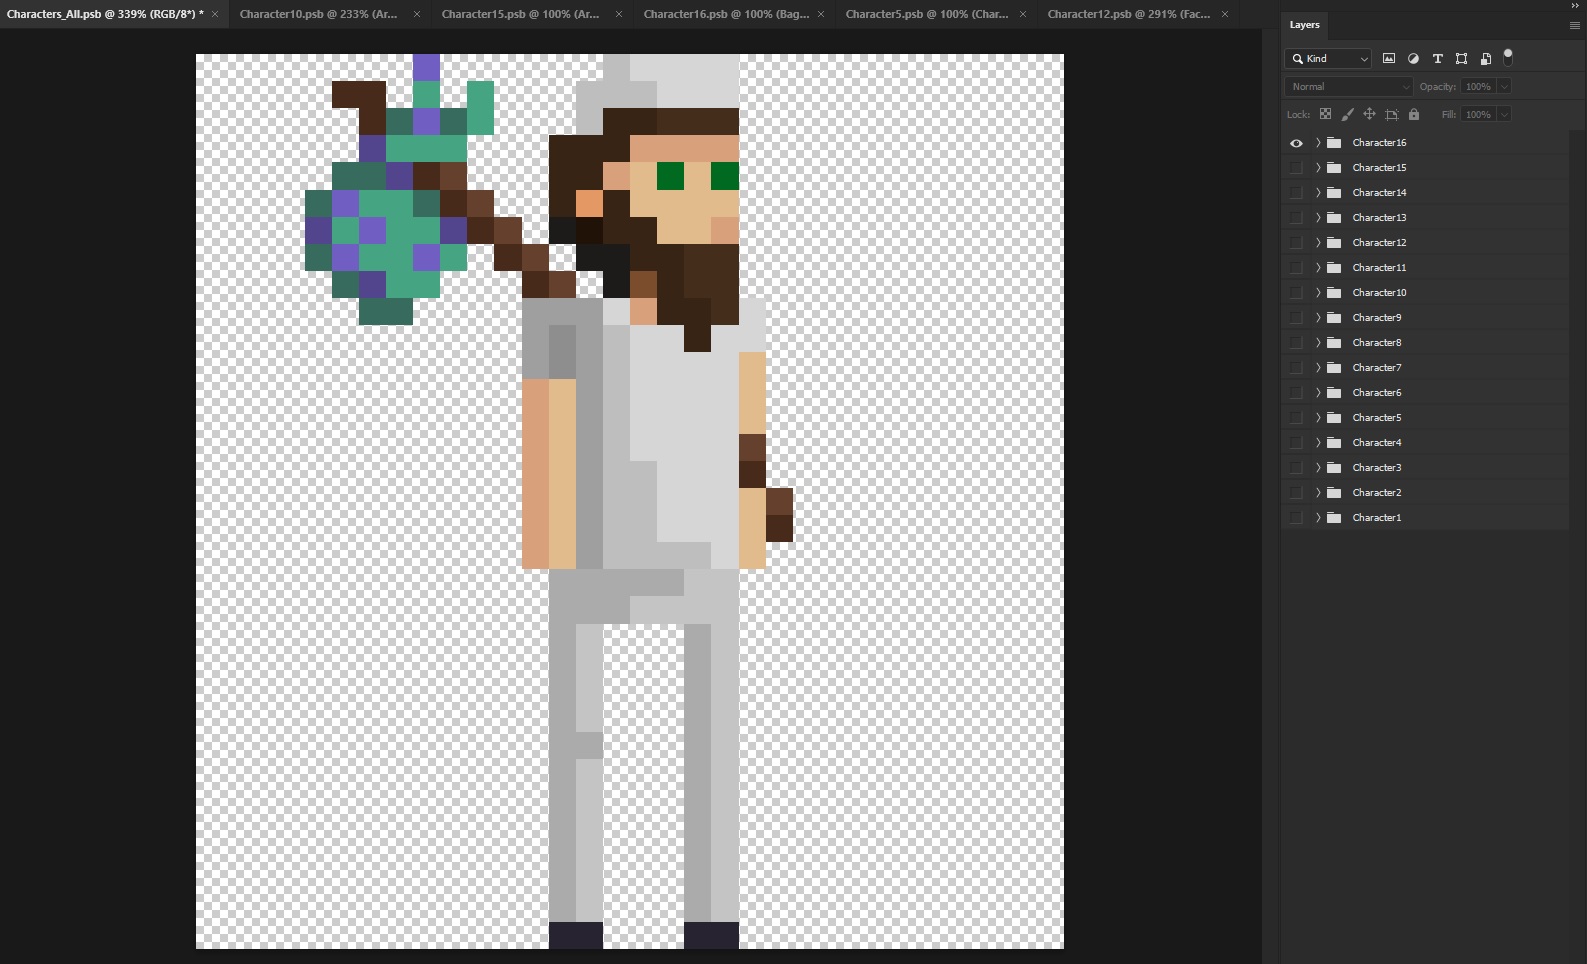Click the Character16 folder icon

(x=1334, y=143)
